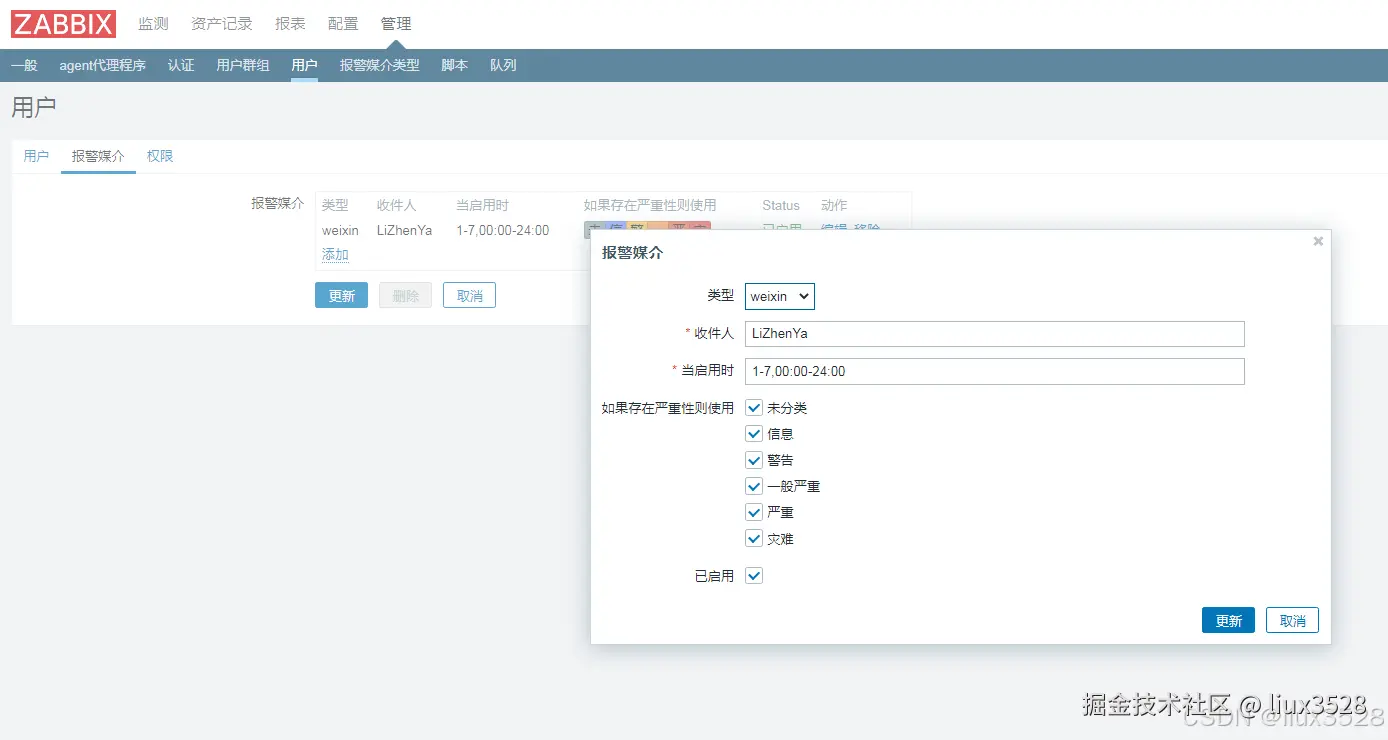The image size is (1388, 740).
Task: Open the 资产记录 top menu
Action: coord(222,24)
